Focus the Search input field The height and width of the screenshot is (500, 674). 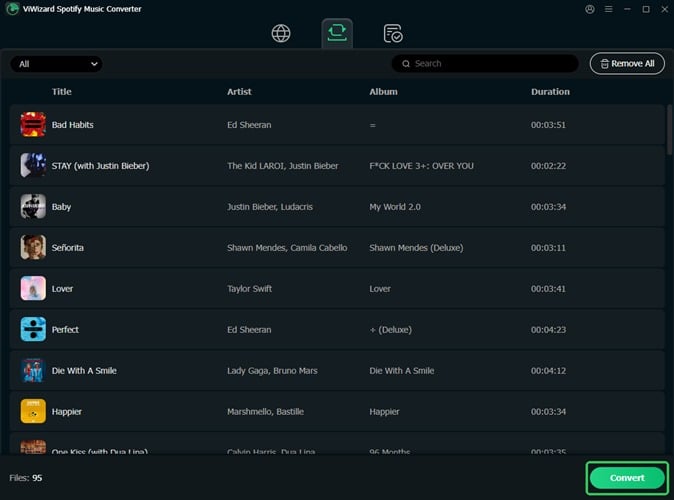click(490, 64)
